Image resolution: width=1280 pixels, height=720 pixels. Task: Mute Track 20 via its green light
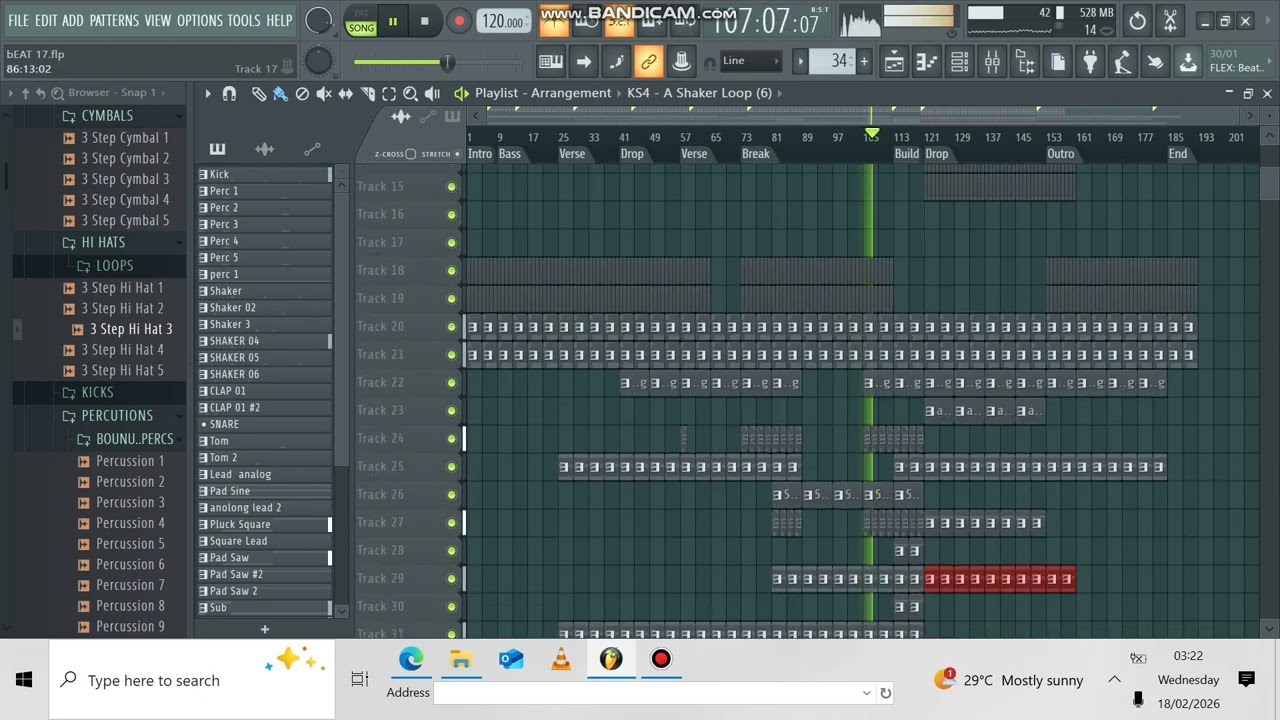[451, 327]
